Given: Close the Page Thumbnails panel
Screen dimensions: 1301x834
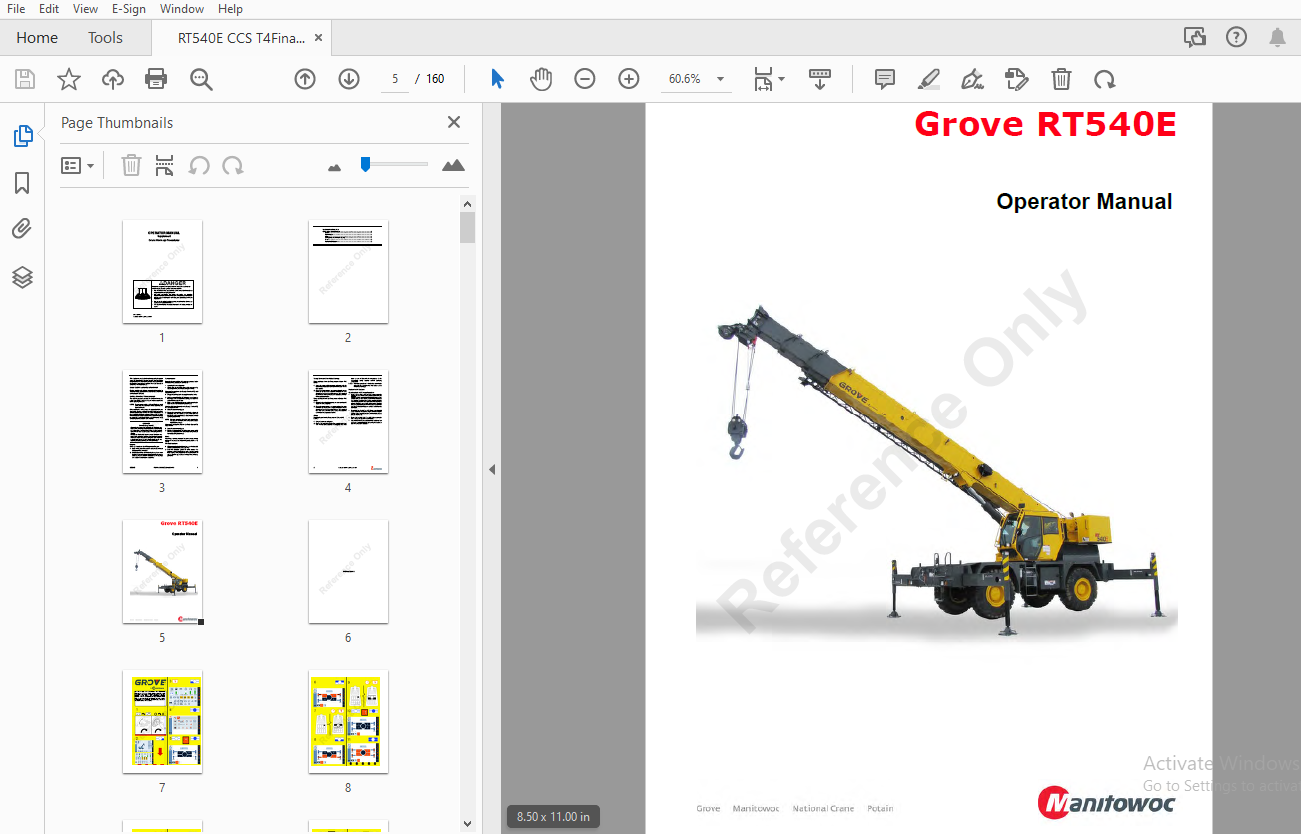Looking at the screenshot, I should [x=454, y=122].
